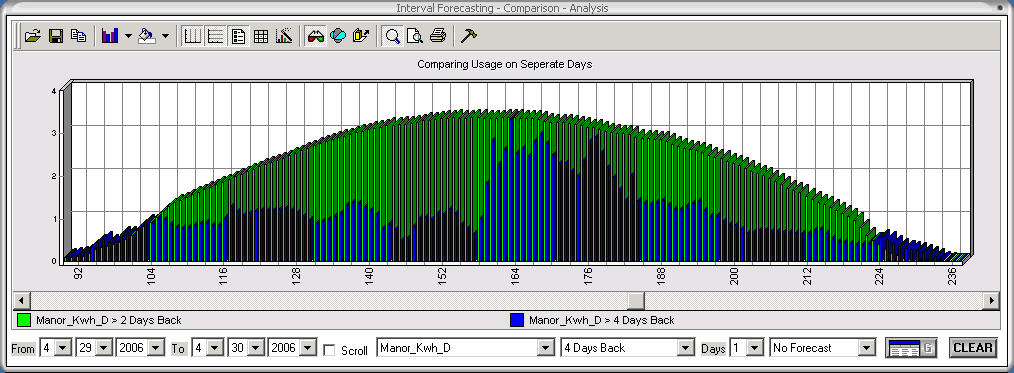Open the Manor_Kwh_D series dropdown
Screen dimensions: 1014x373
point(545,348)
